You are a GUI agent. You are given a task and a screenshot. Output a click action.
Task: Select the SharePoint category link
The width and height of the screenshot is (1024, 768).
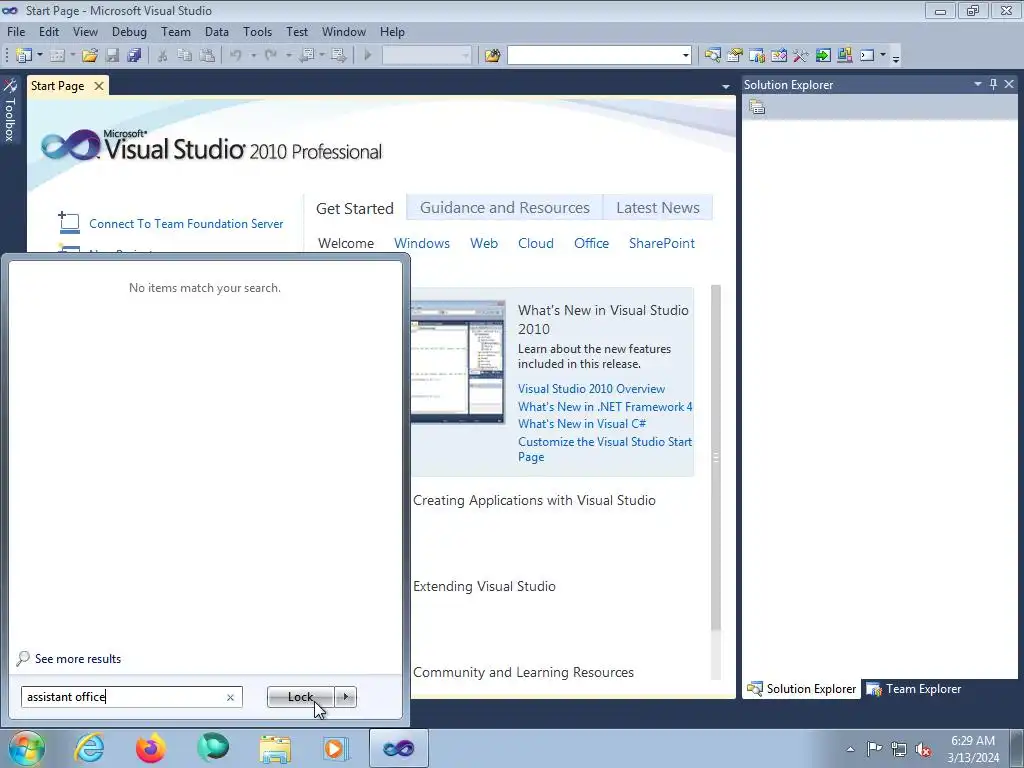[662, 243]
